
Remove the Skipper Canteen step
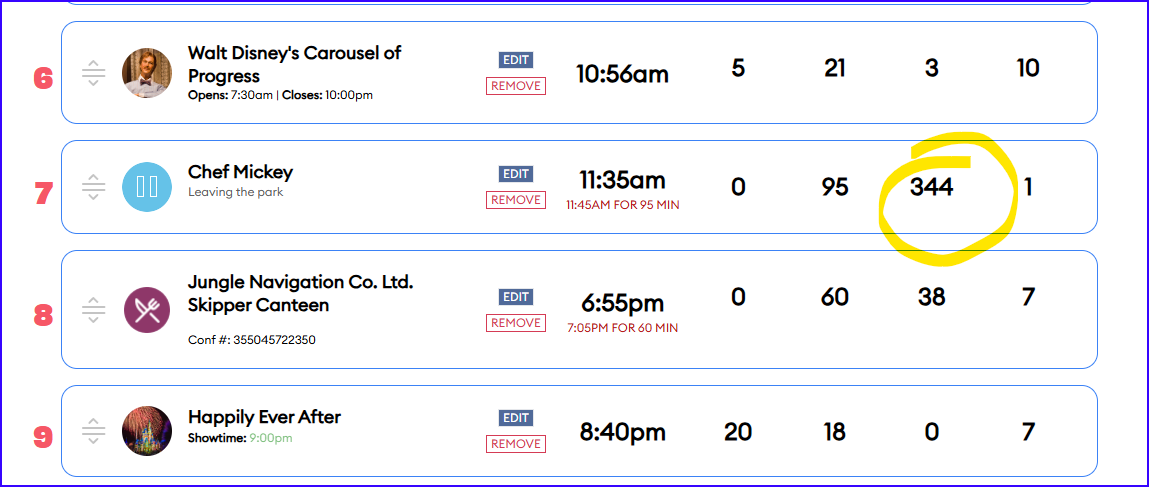click(x=516, y=323)
